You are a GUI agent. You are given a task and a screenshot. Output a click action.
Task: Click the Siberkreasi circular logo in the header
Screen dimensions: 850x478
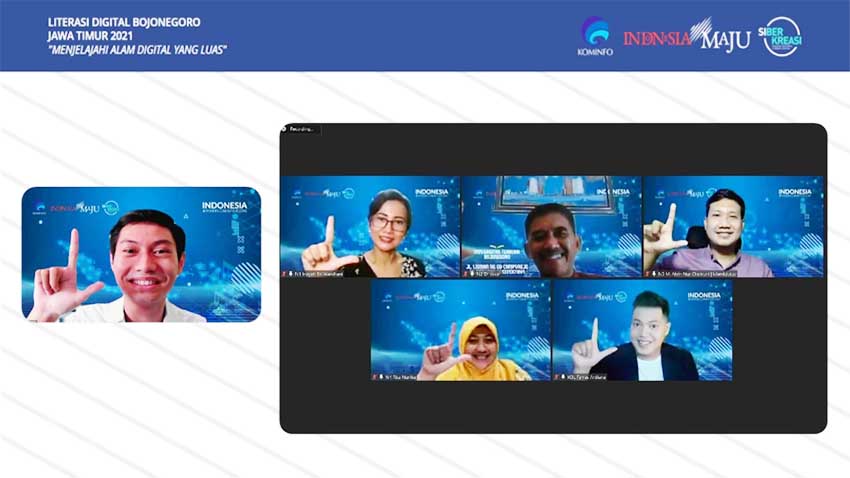tap(781, 36)
